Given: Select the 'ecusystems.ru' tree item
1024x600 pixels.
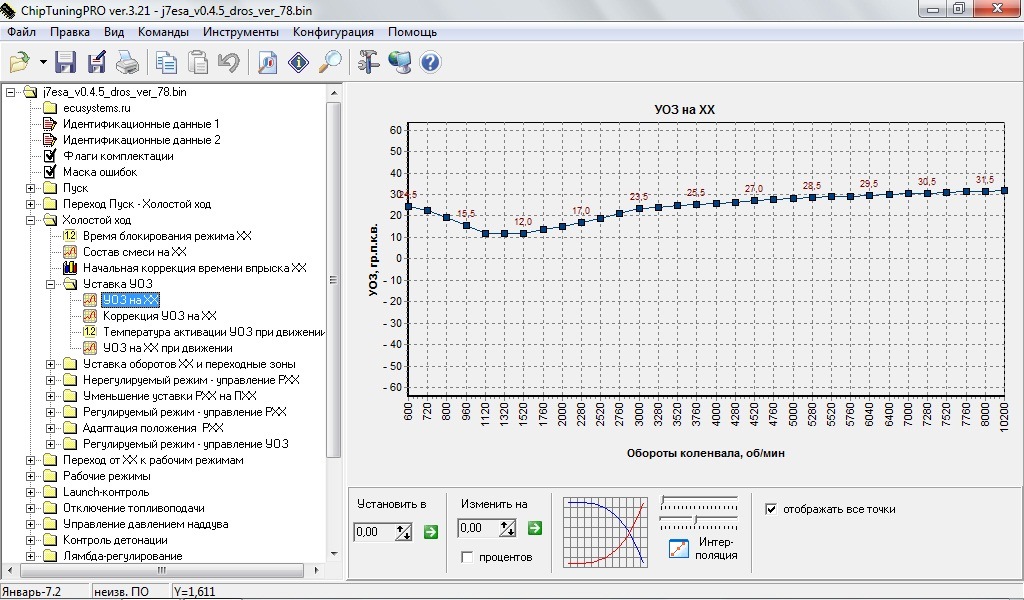Looking at the screenshot, I should click(97, 108).
